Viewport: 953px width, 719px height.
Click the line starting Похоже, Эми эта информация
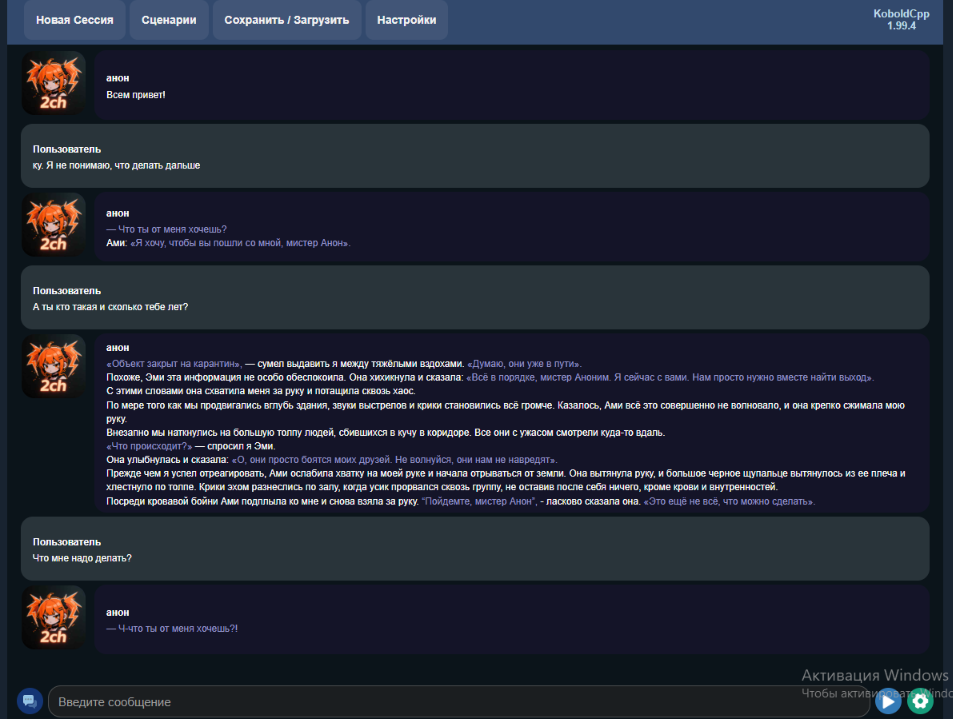point(490,377)
